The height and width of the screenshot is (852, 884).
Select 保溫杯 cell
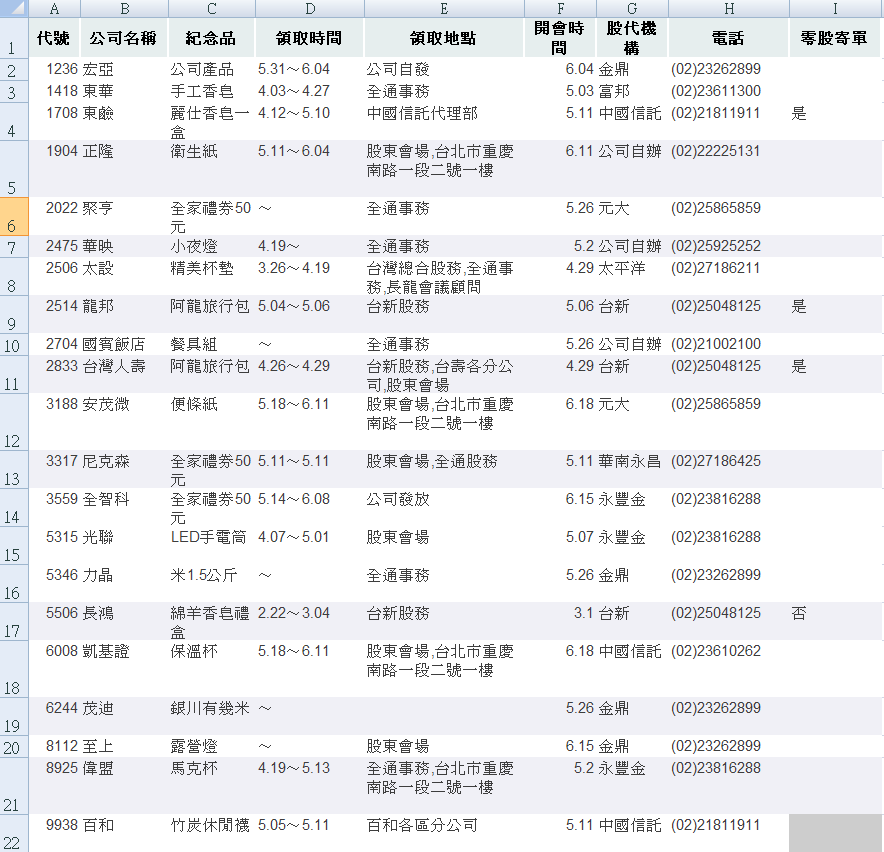coord(211,668)
